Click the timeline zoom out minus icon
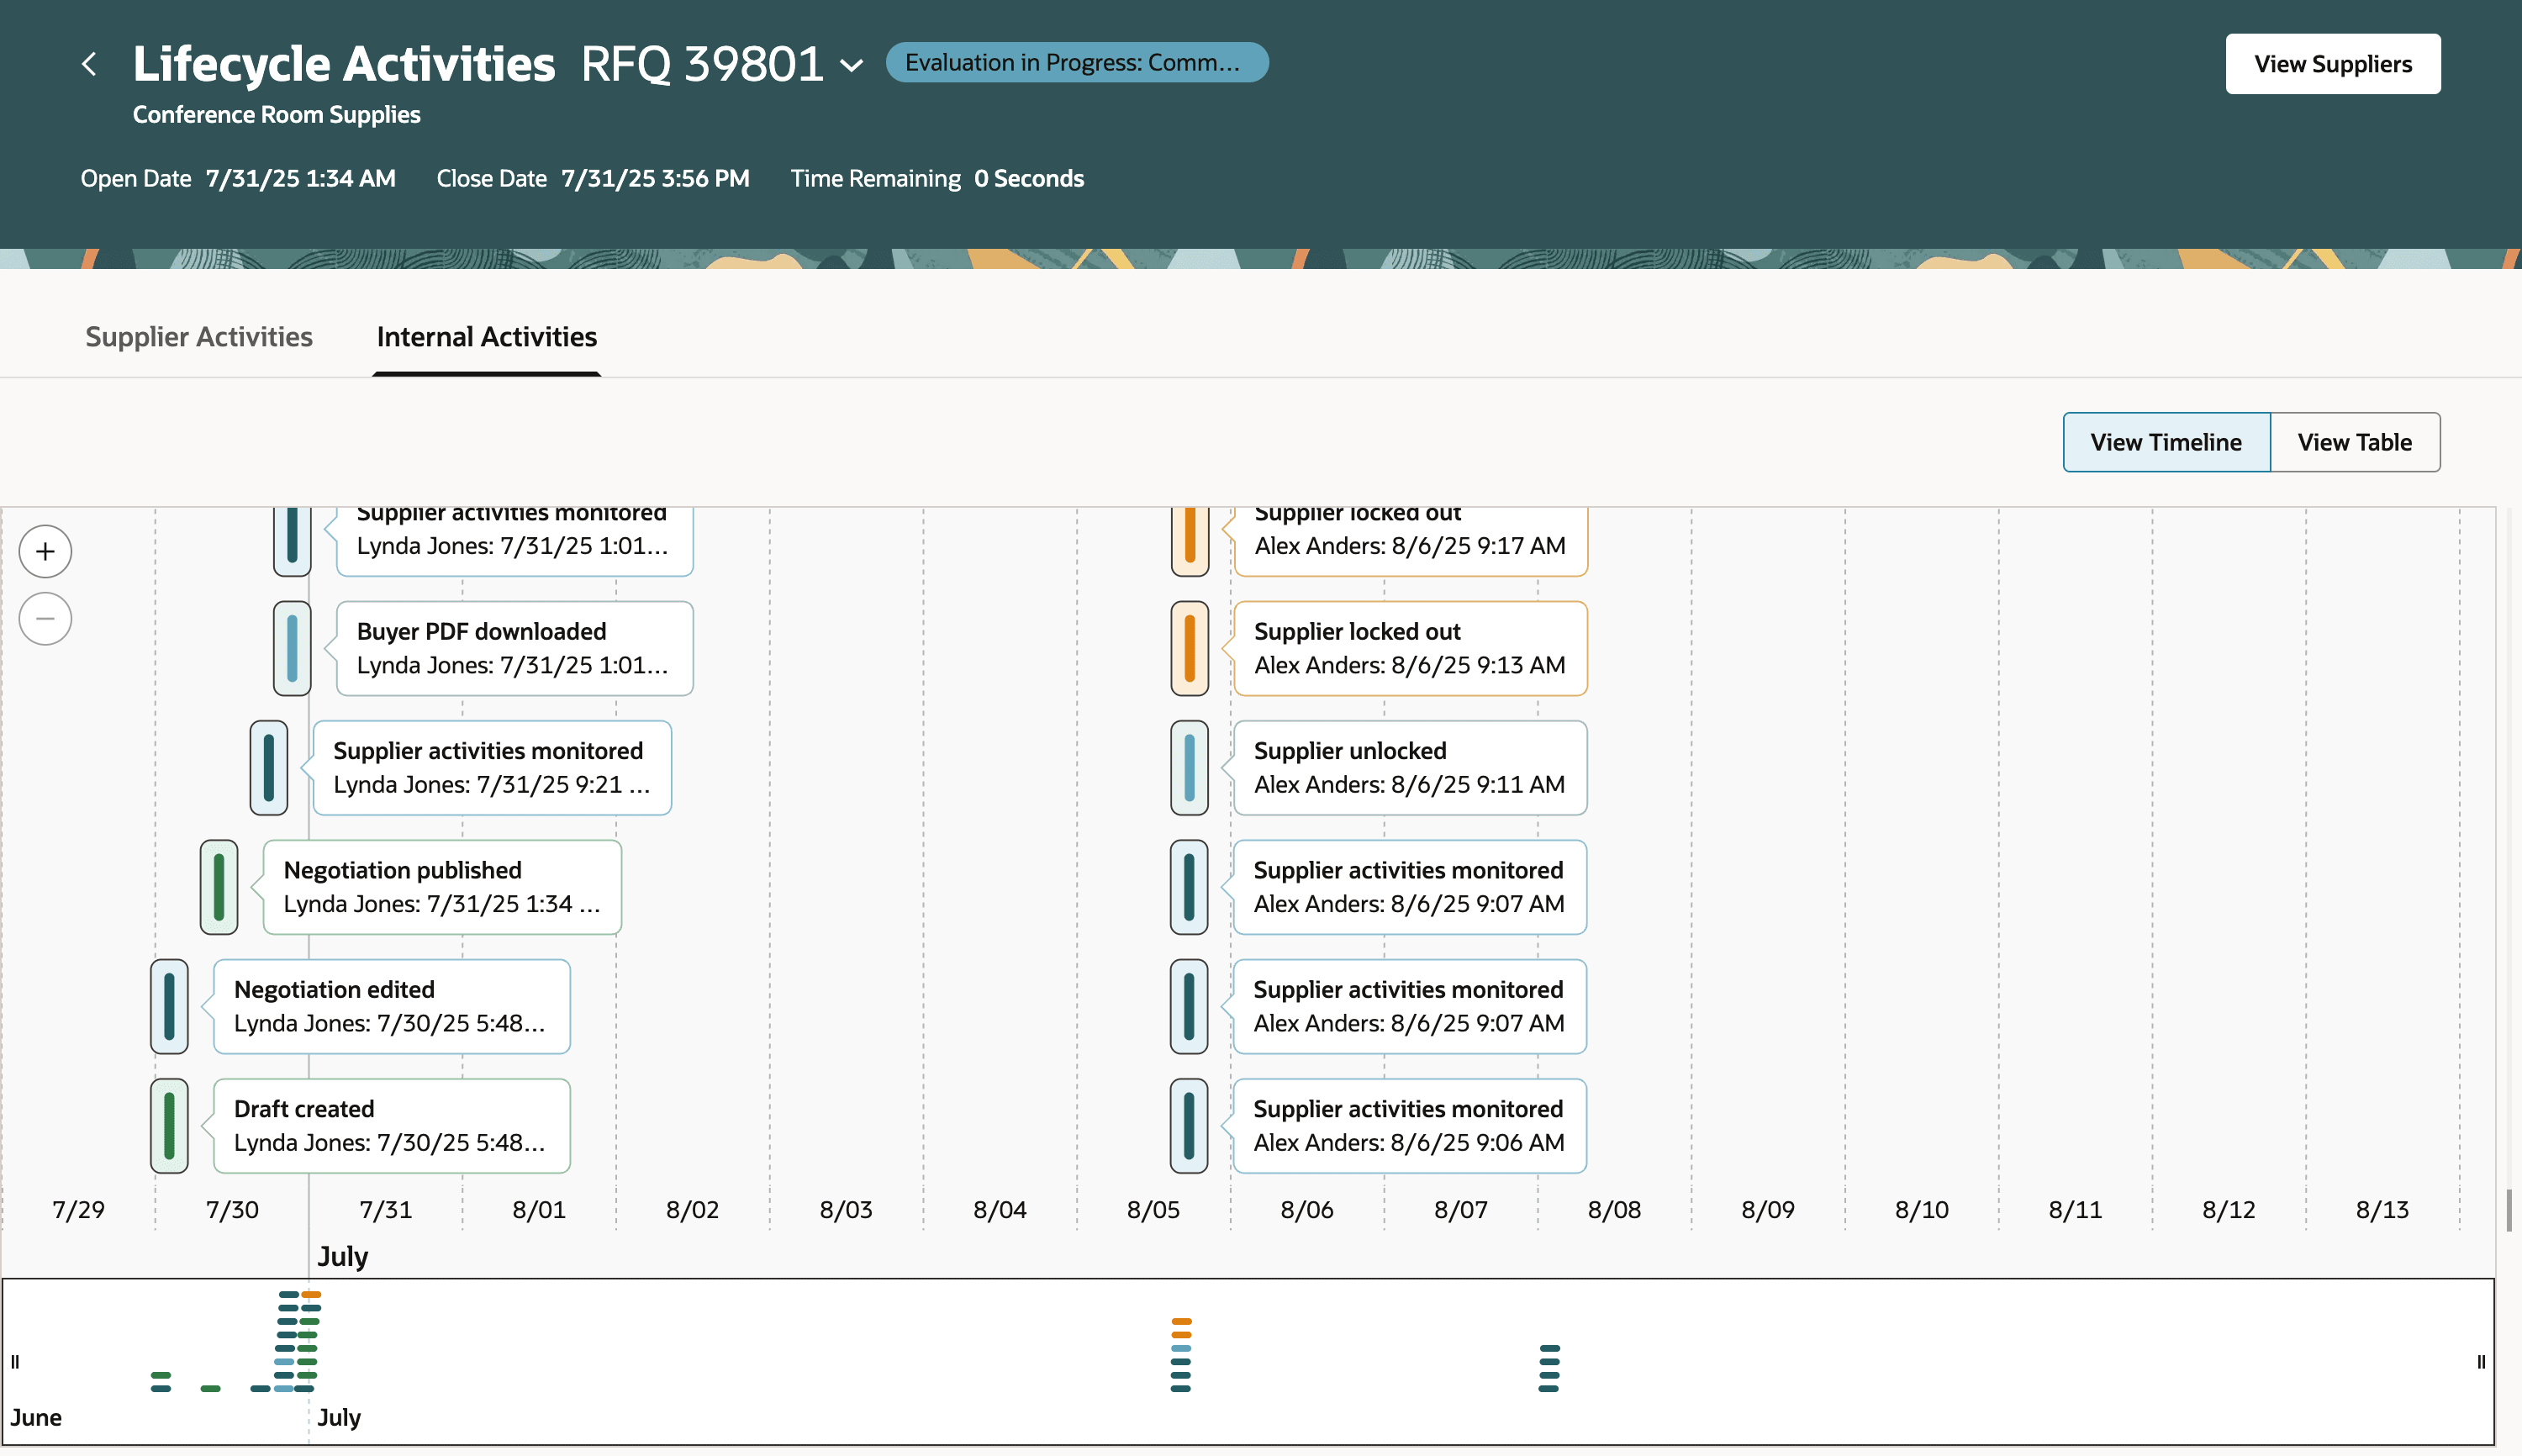Image resolution: width=2522 pixels, height=1456 pixels. point(45,618)
